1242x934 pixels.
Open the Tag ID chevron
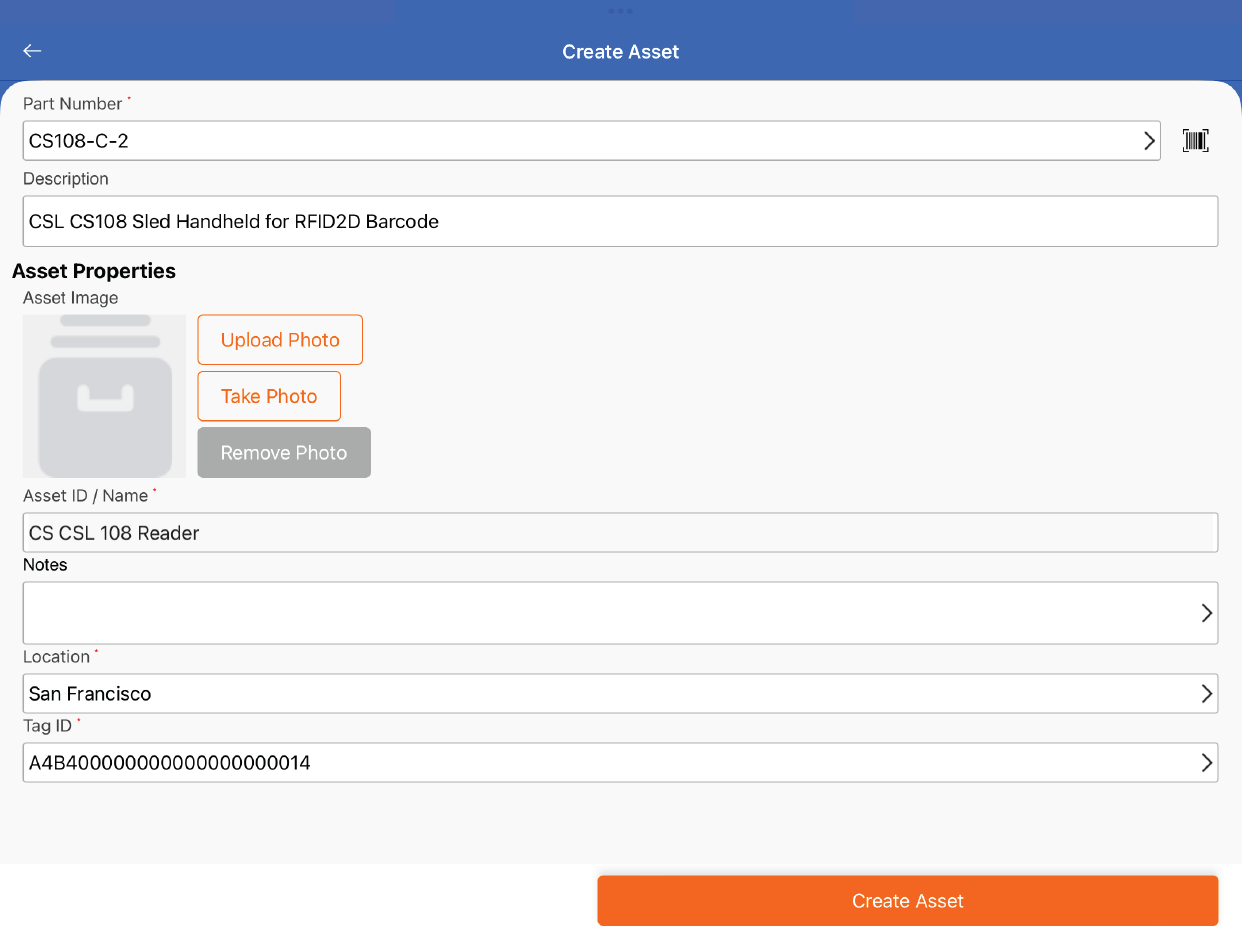point(1206,763)
